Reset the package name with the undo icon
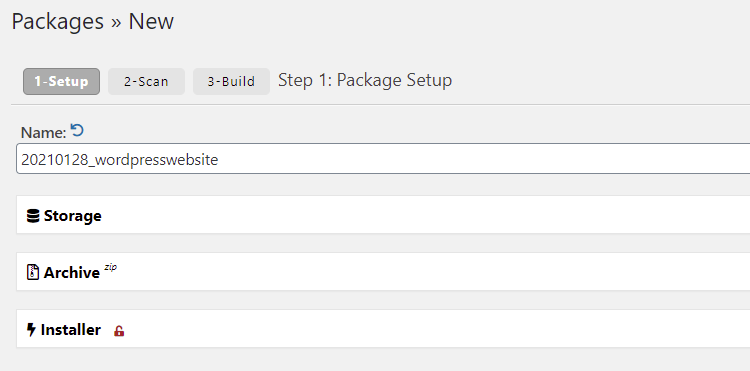This screenshot has height=371, width=750. [x=77, y=131]
